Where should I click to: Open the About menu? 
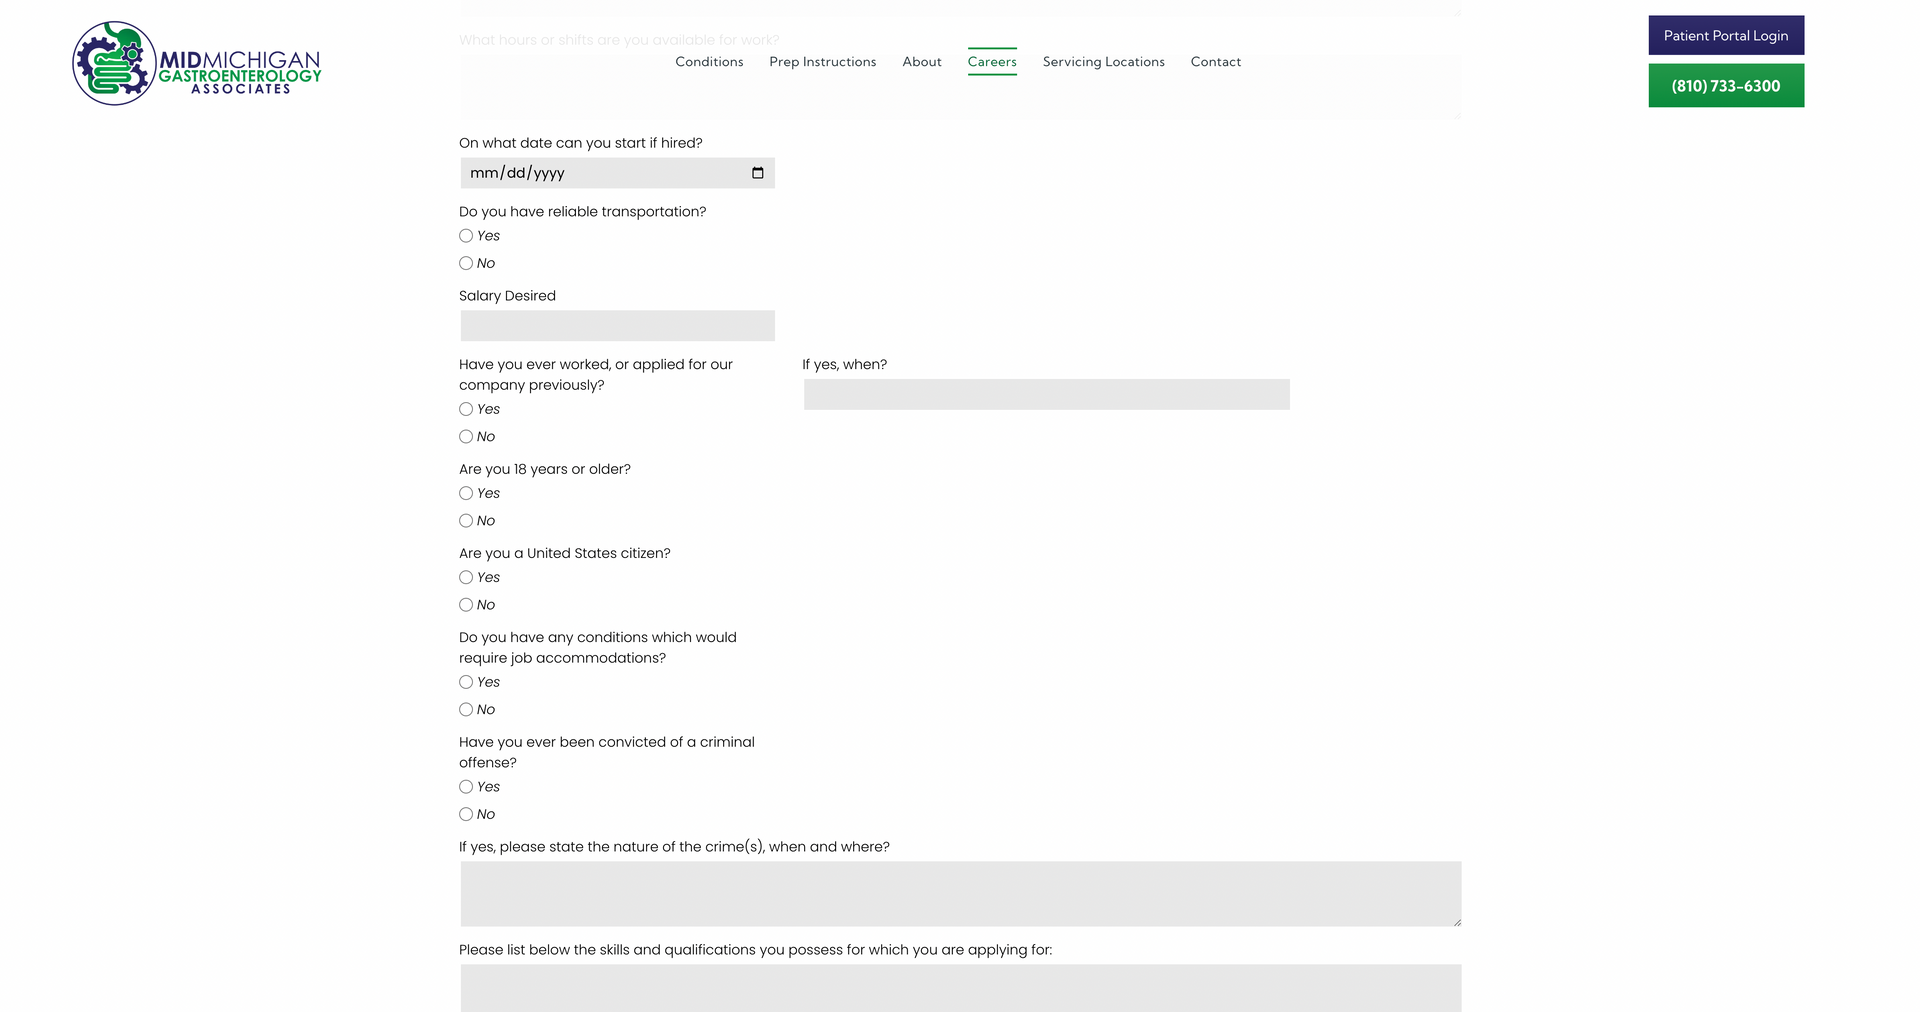tap(921, 62)
